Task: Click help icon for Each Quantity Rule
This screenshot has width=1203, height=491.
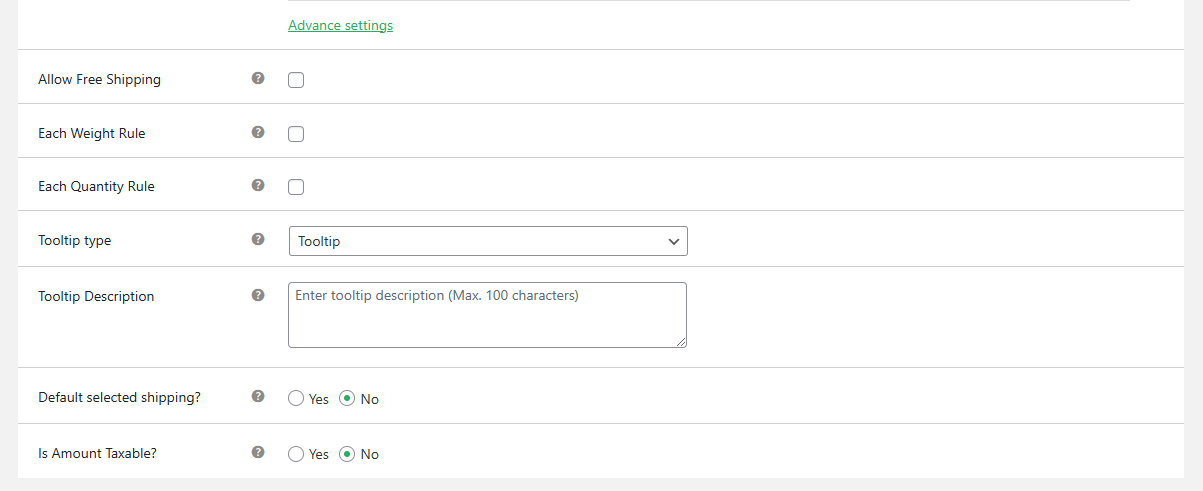Action: (258, 185)
